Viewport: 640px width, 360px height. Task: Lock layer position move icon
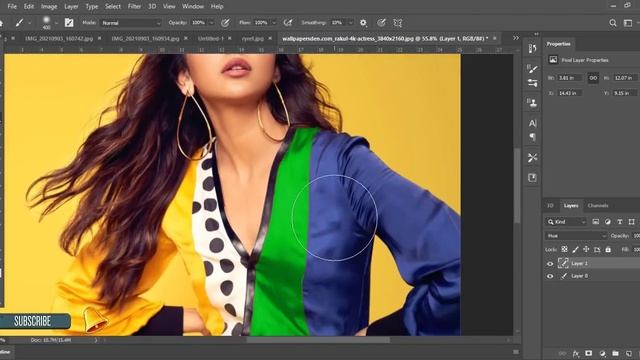click(586, 249)
